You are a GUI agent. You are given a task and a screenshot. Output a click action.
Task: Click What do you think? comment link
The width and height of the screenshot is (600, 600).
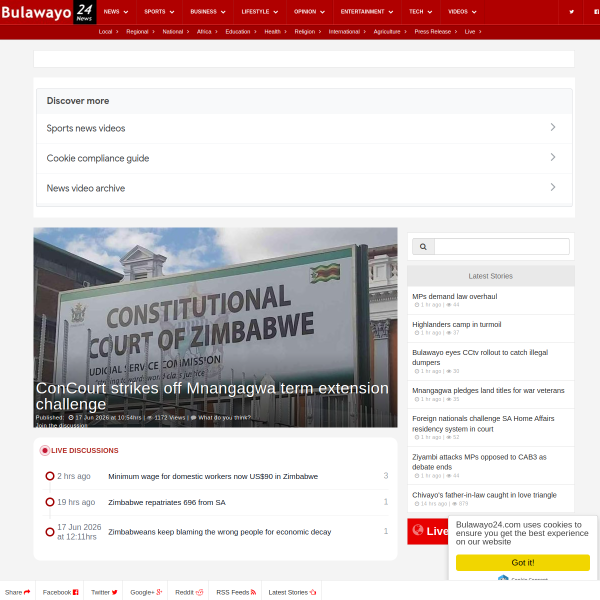pyautogui.click(x=225, y=417)
